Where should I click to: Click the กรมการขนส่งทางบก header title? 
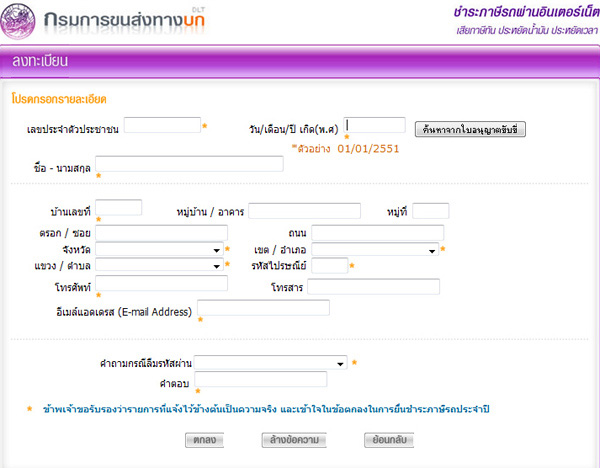124,20
